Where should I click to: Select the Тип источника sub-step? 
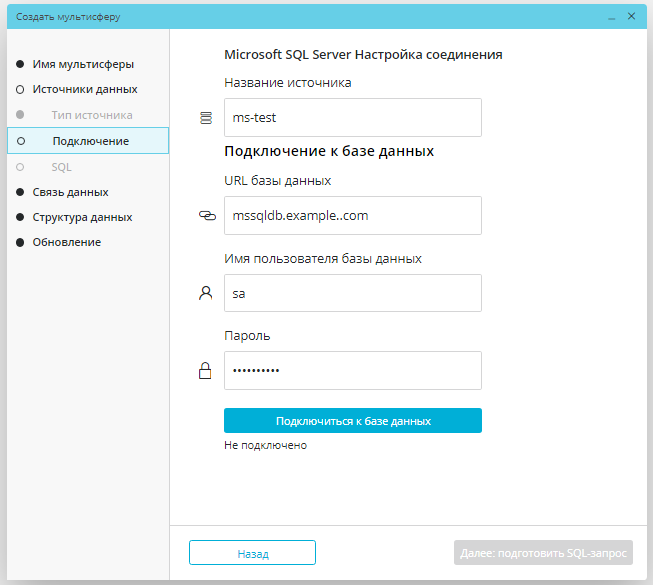point(92,115)
